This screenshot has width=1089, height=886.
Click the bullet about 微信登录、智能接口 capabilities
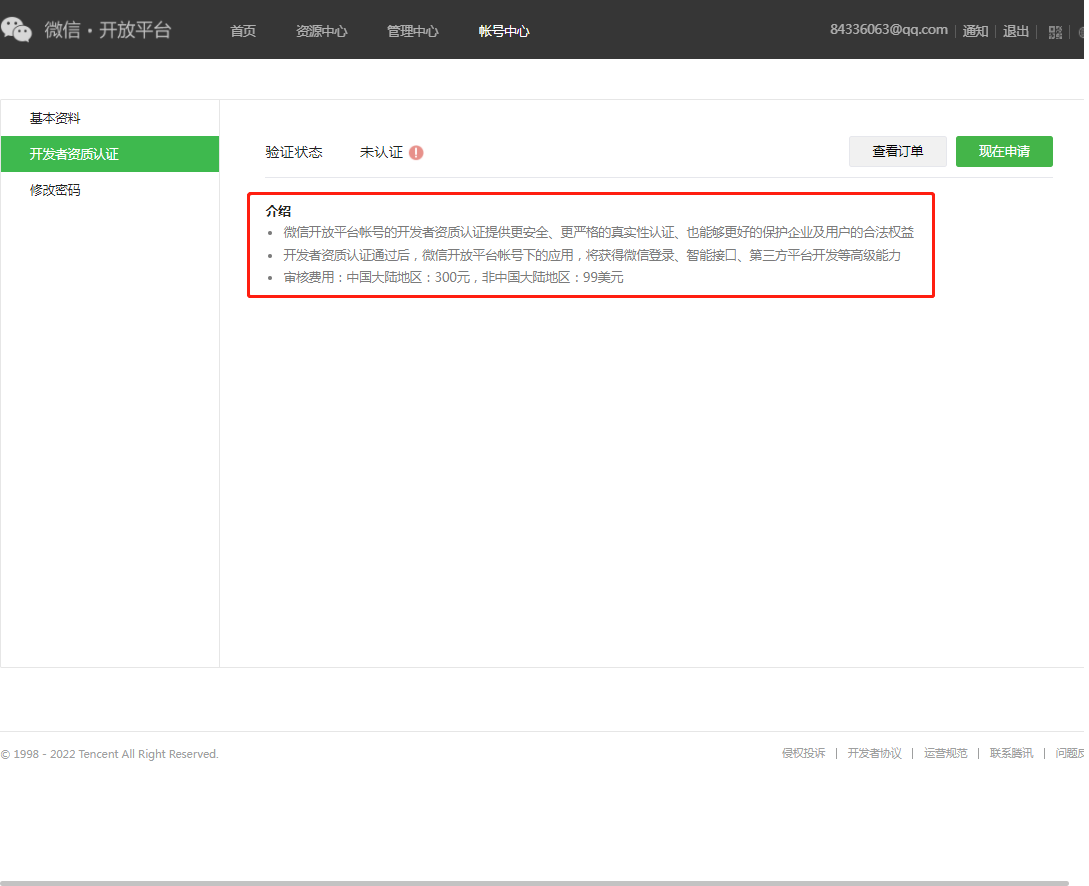tap(592, 256)
